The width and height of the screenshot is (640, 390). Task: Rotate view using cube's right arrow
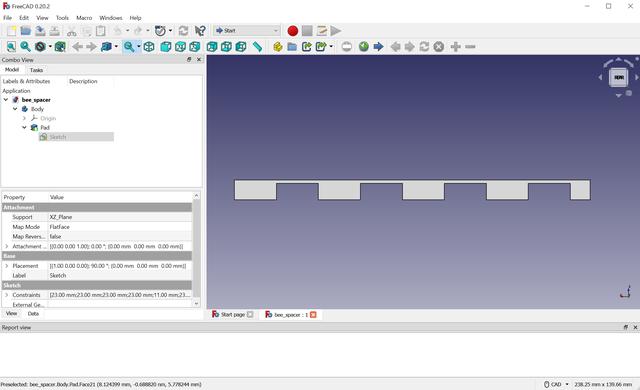pyautogui.click(x=637, y=77)
